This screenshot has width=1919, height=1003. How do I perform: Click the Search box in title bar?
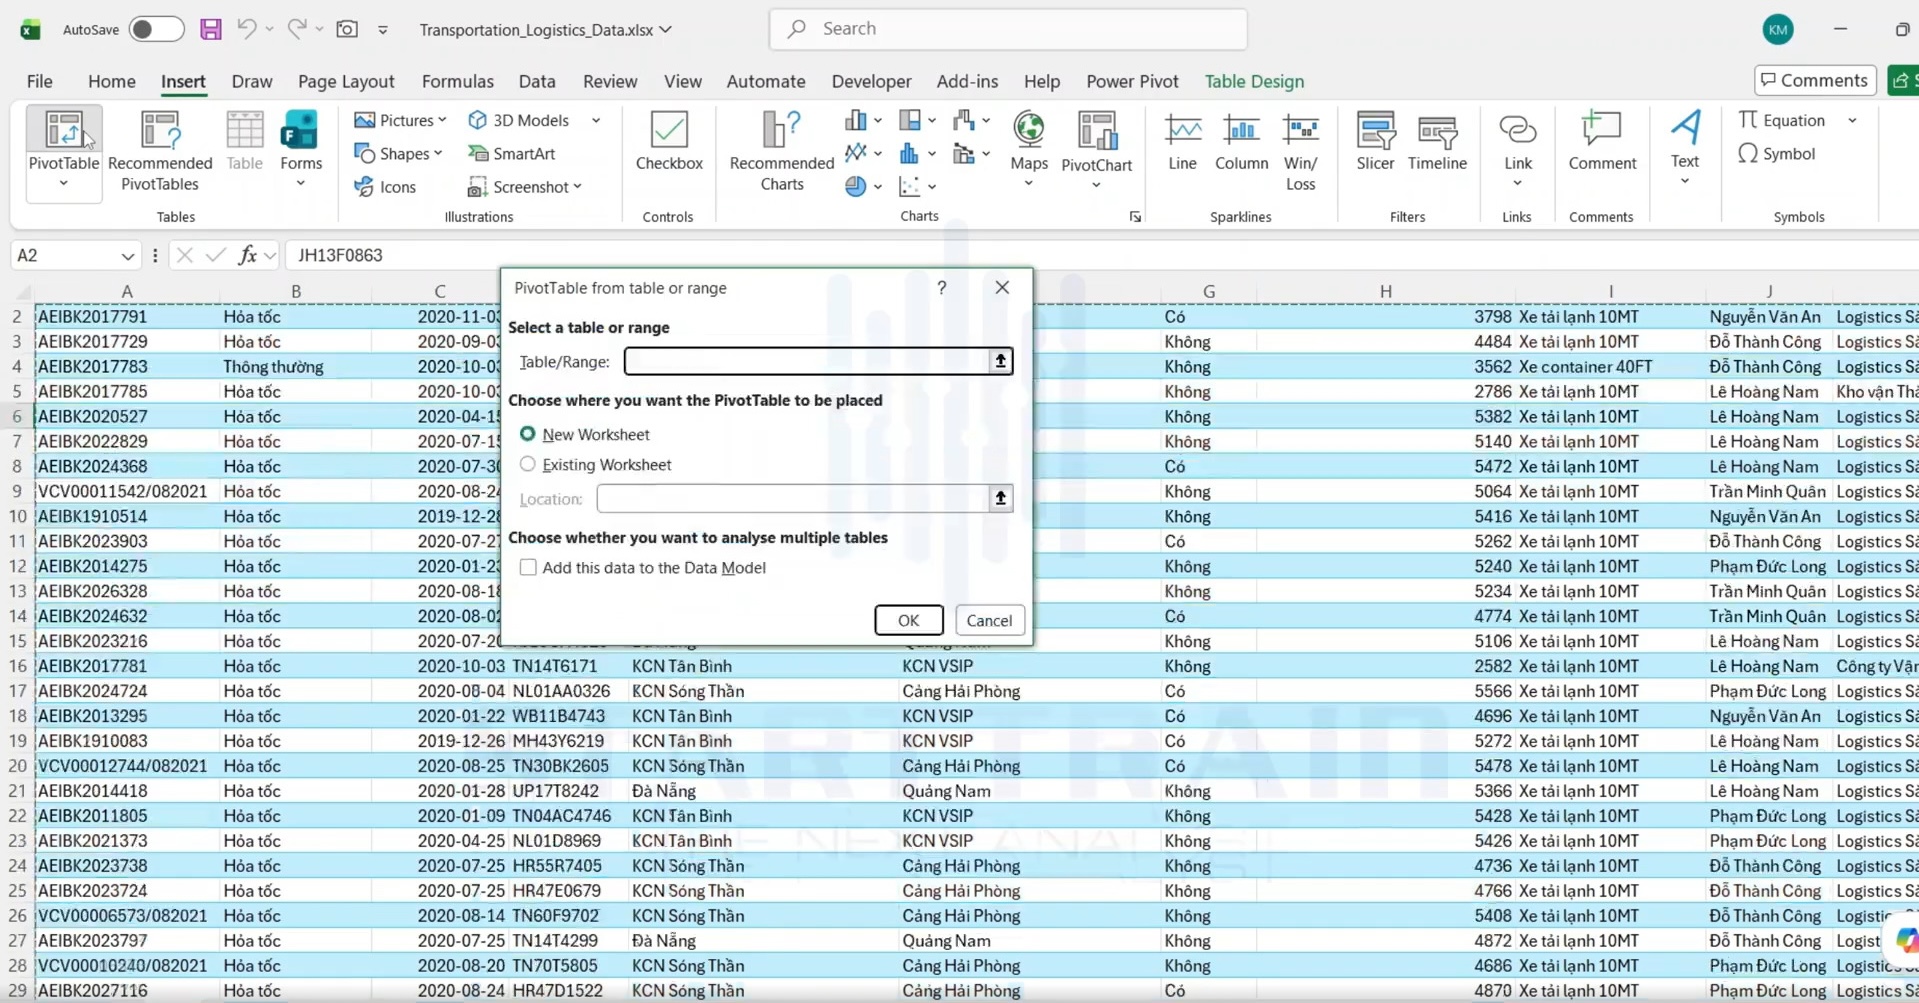pyautogui.click(x=1008, y=29)
